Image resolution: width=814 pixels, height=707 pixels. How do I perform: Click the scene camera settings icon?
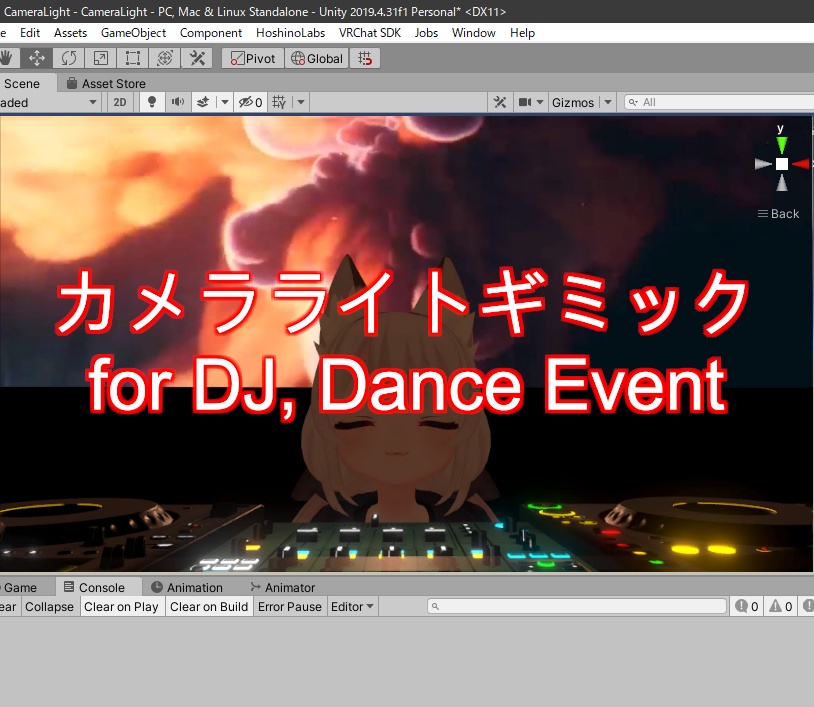525,102
